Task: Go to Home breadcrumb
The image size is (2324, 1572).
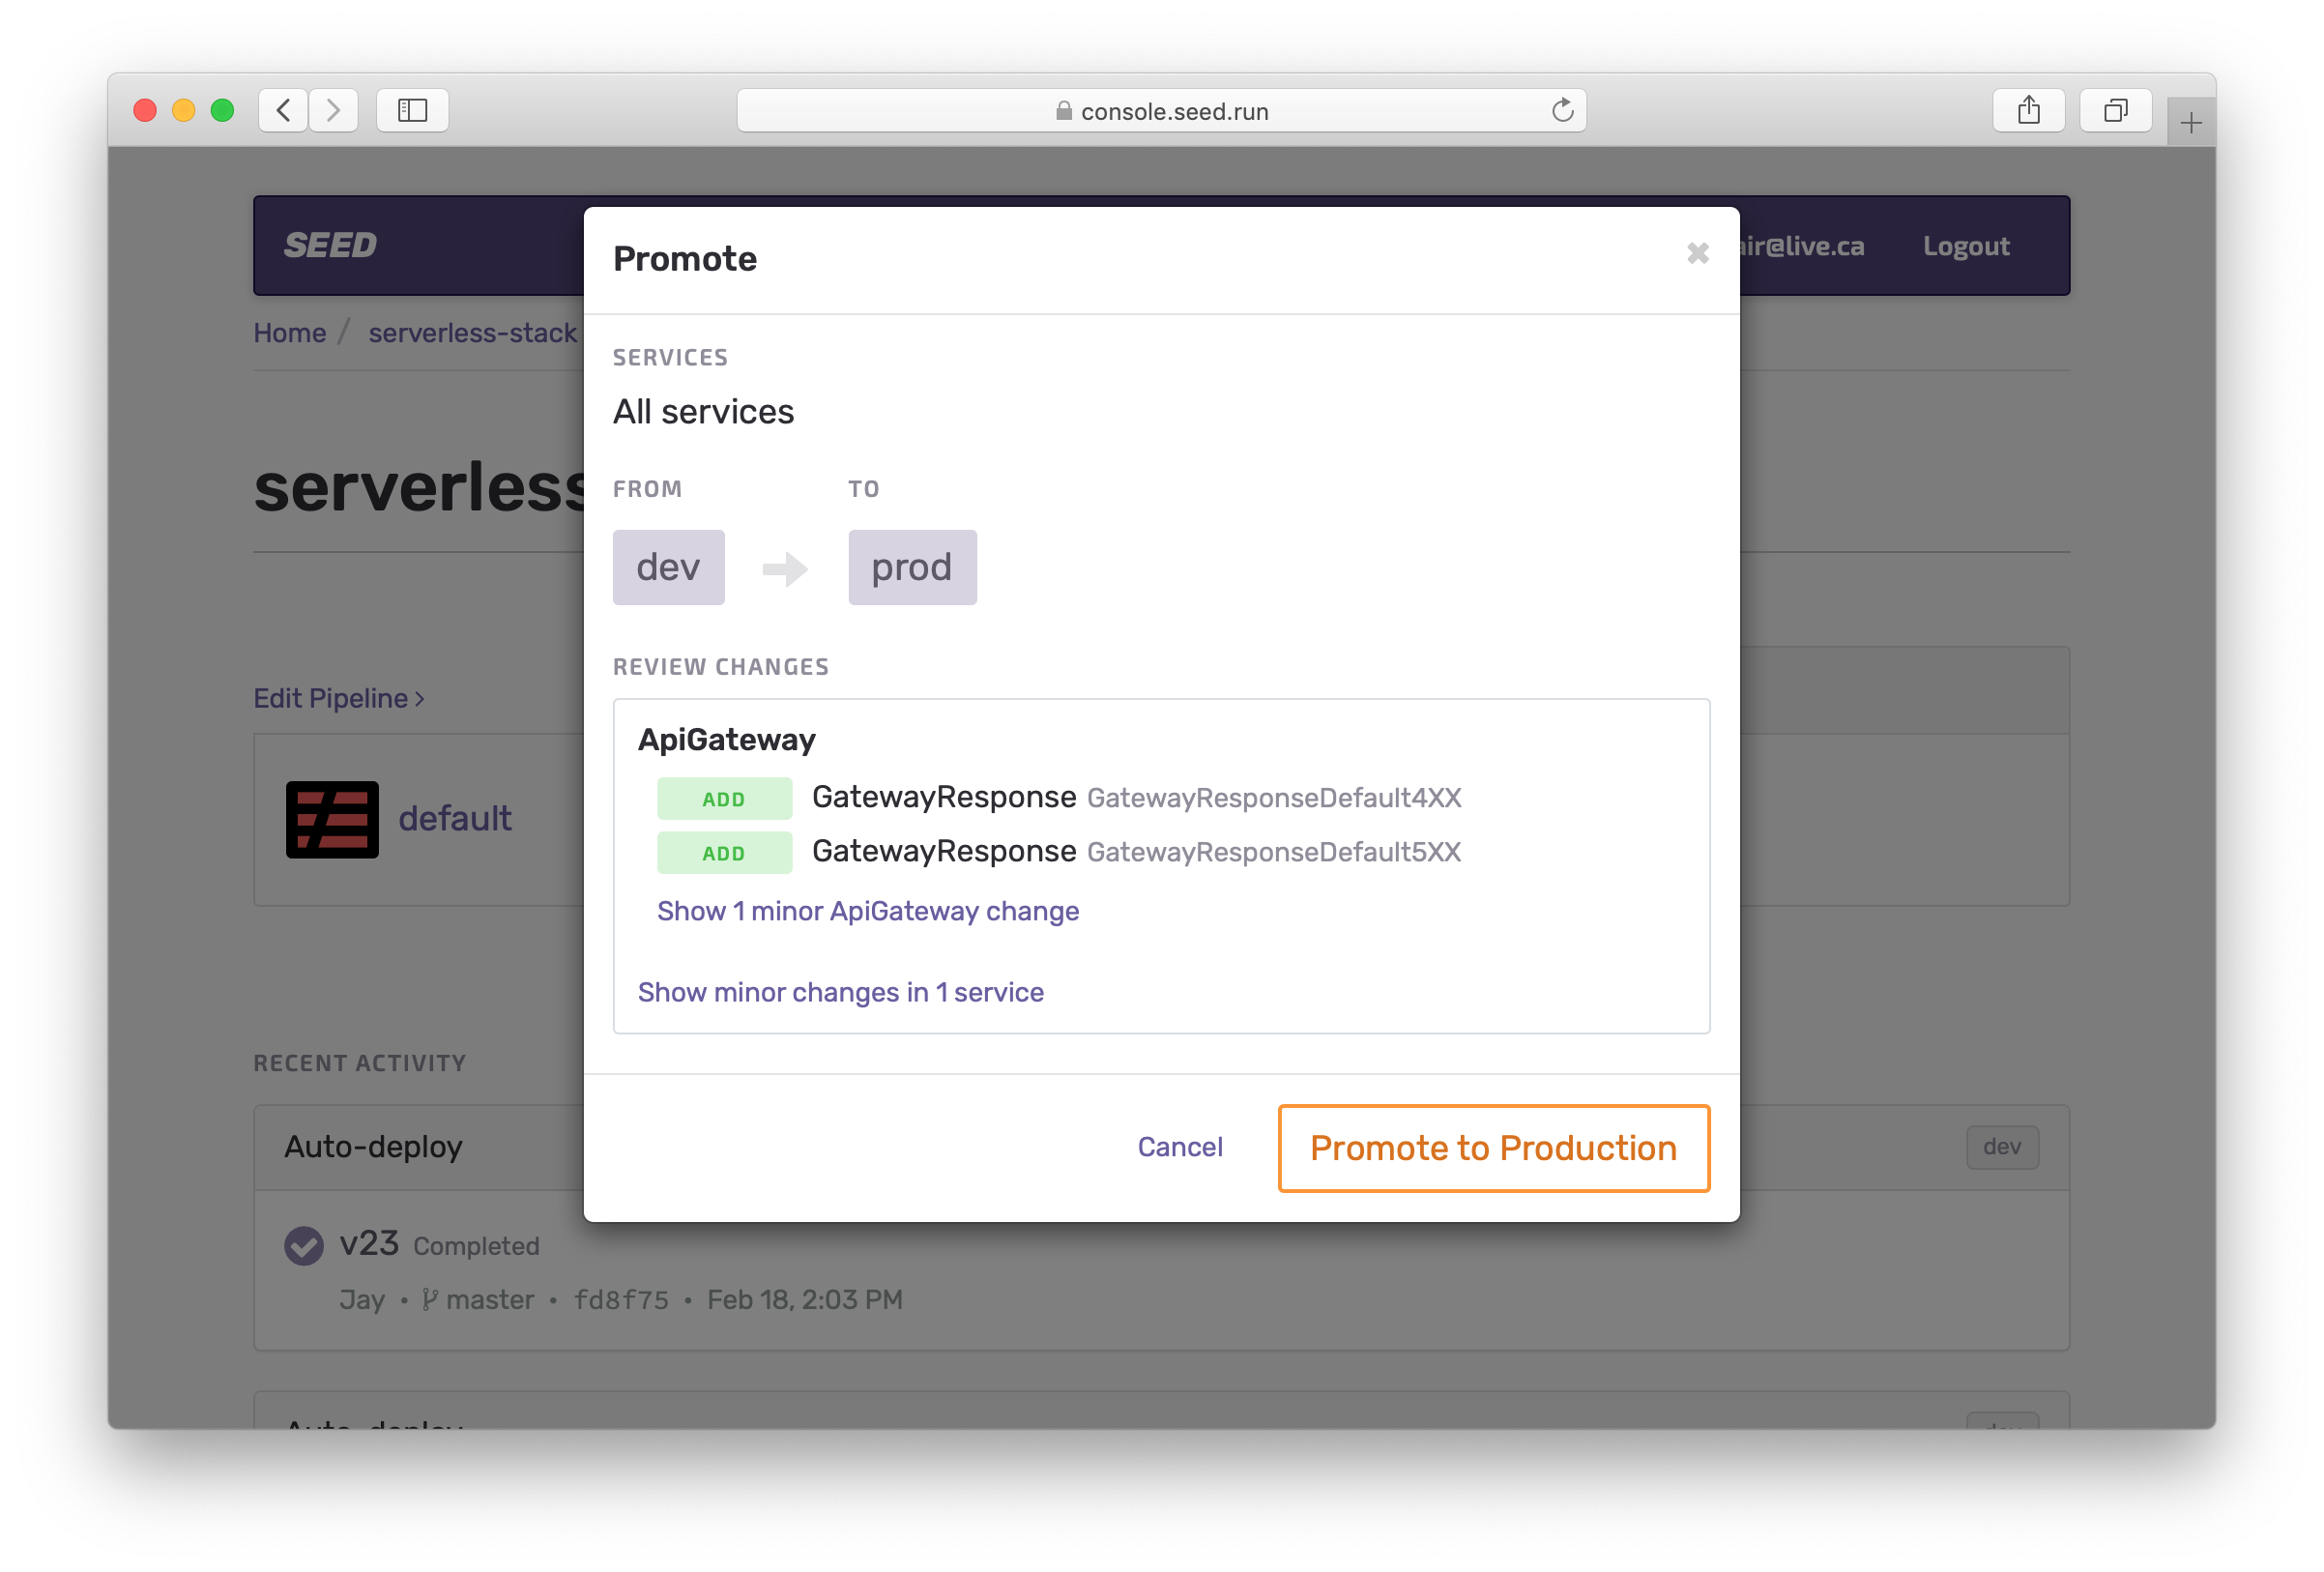Action: click(289, 333)
